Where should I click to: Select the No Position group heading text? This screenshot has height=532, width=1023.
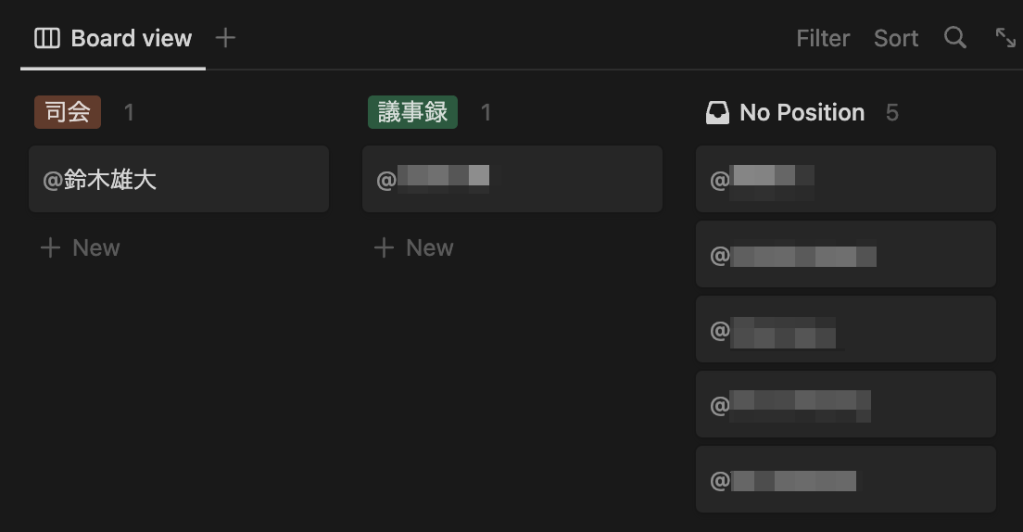[x=801, y=113]
